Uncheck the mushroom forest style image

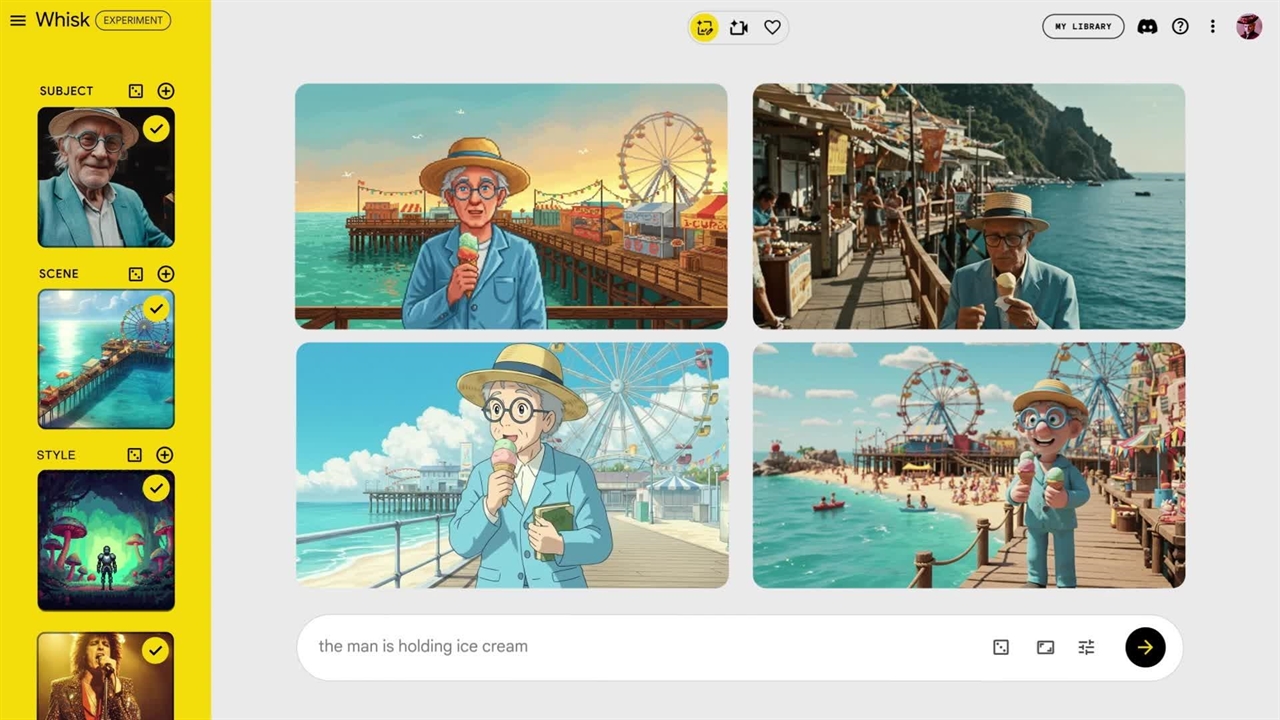point(156,488)
